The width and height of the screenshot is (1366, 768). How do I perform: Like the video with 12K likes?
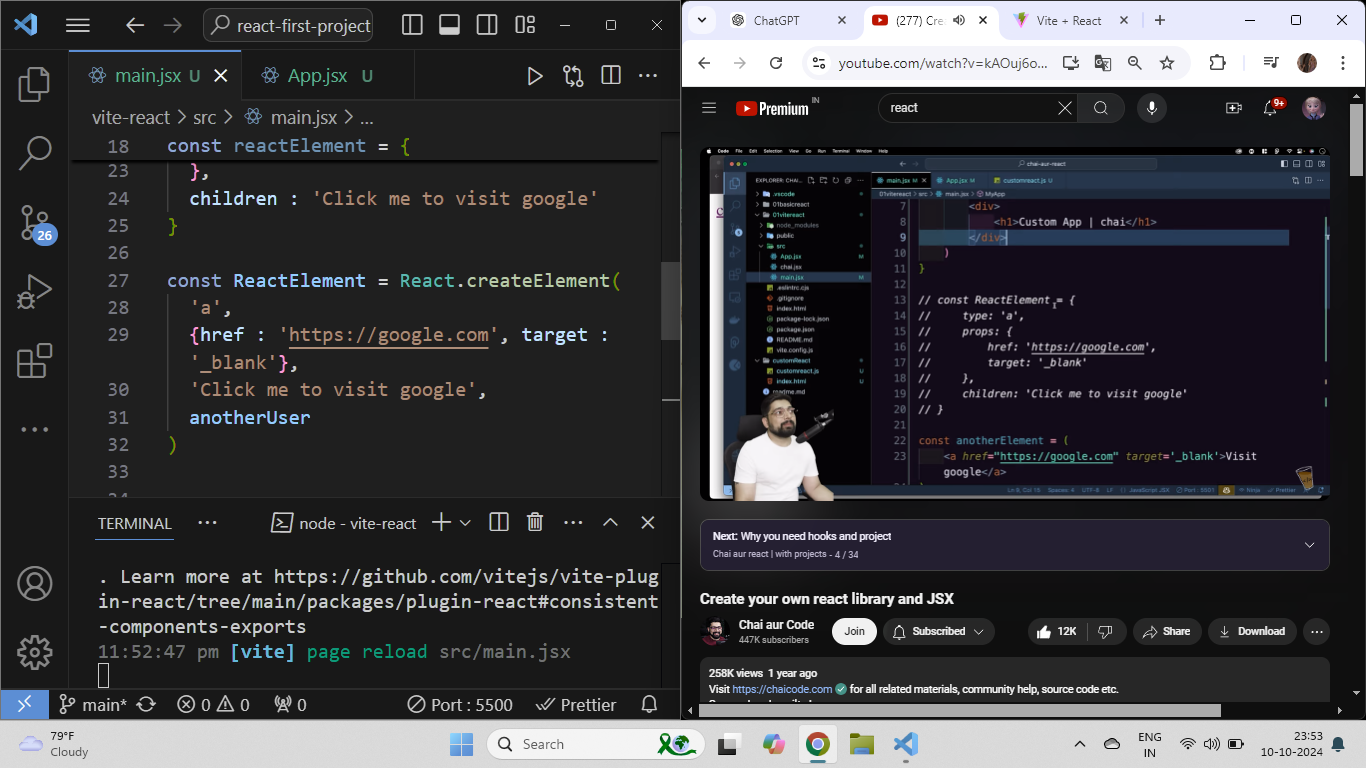[x=1058, y=631]
